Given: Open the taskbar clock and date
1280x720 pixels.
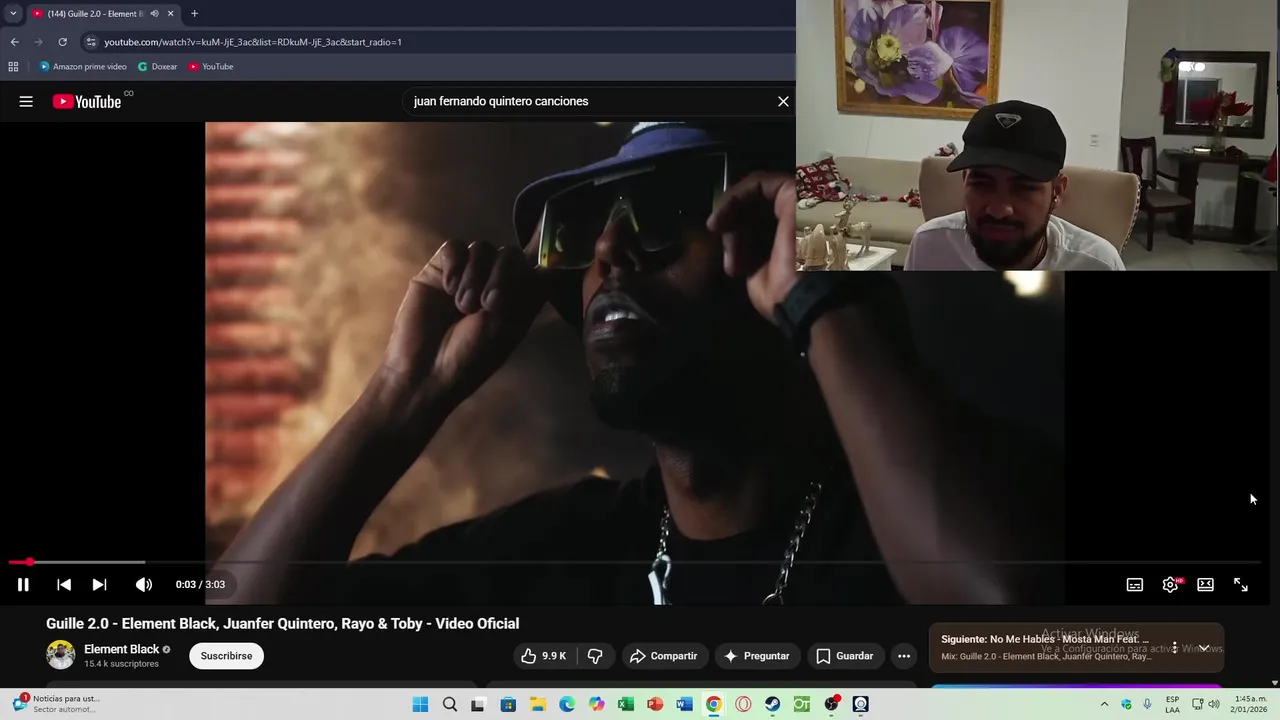Looking at the screenshot, I should pyautogui.click(x=1250, y=704).
